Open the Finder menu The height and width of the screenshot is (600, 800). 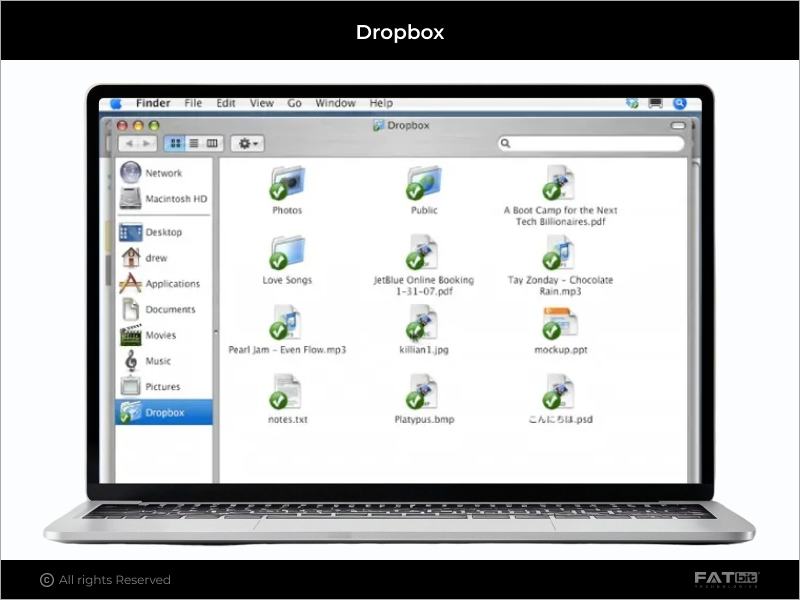coord(153,103)
